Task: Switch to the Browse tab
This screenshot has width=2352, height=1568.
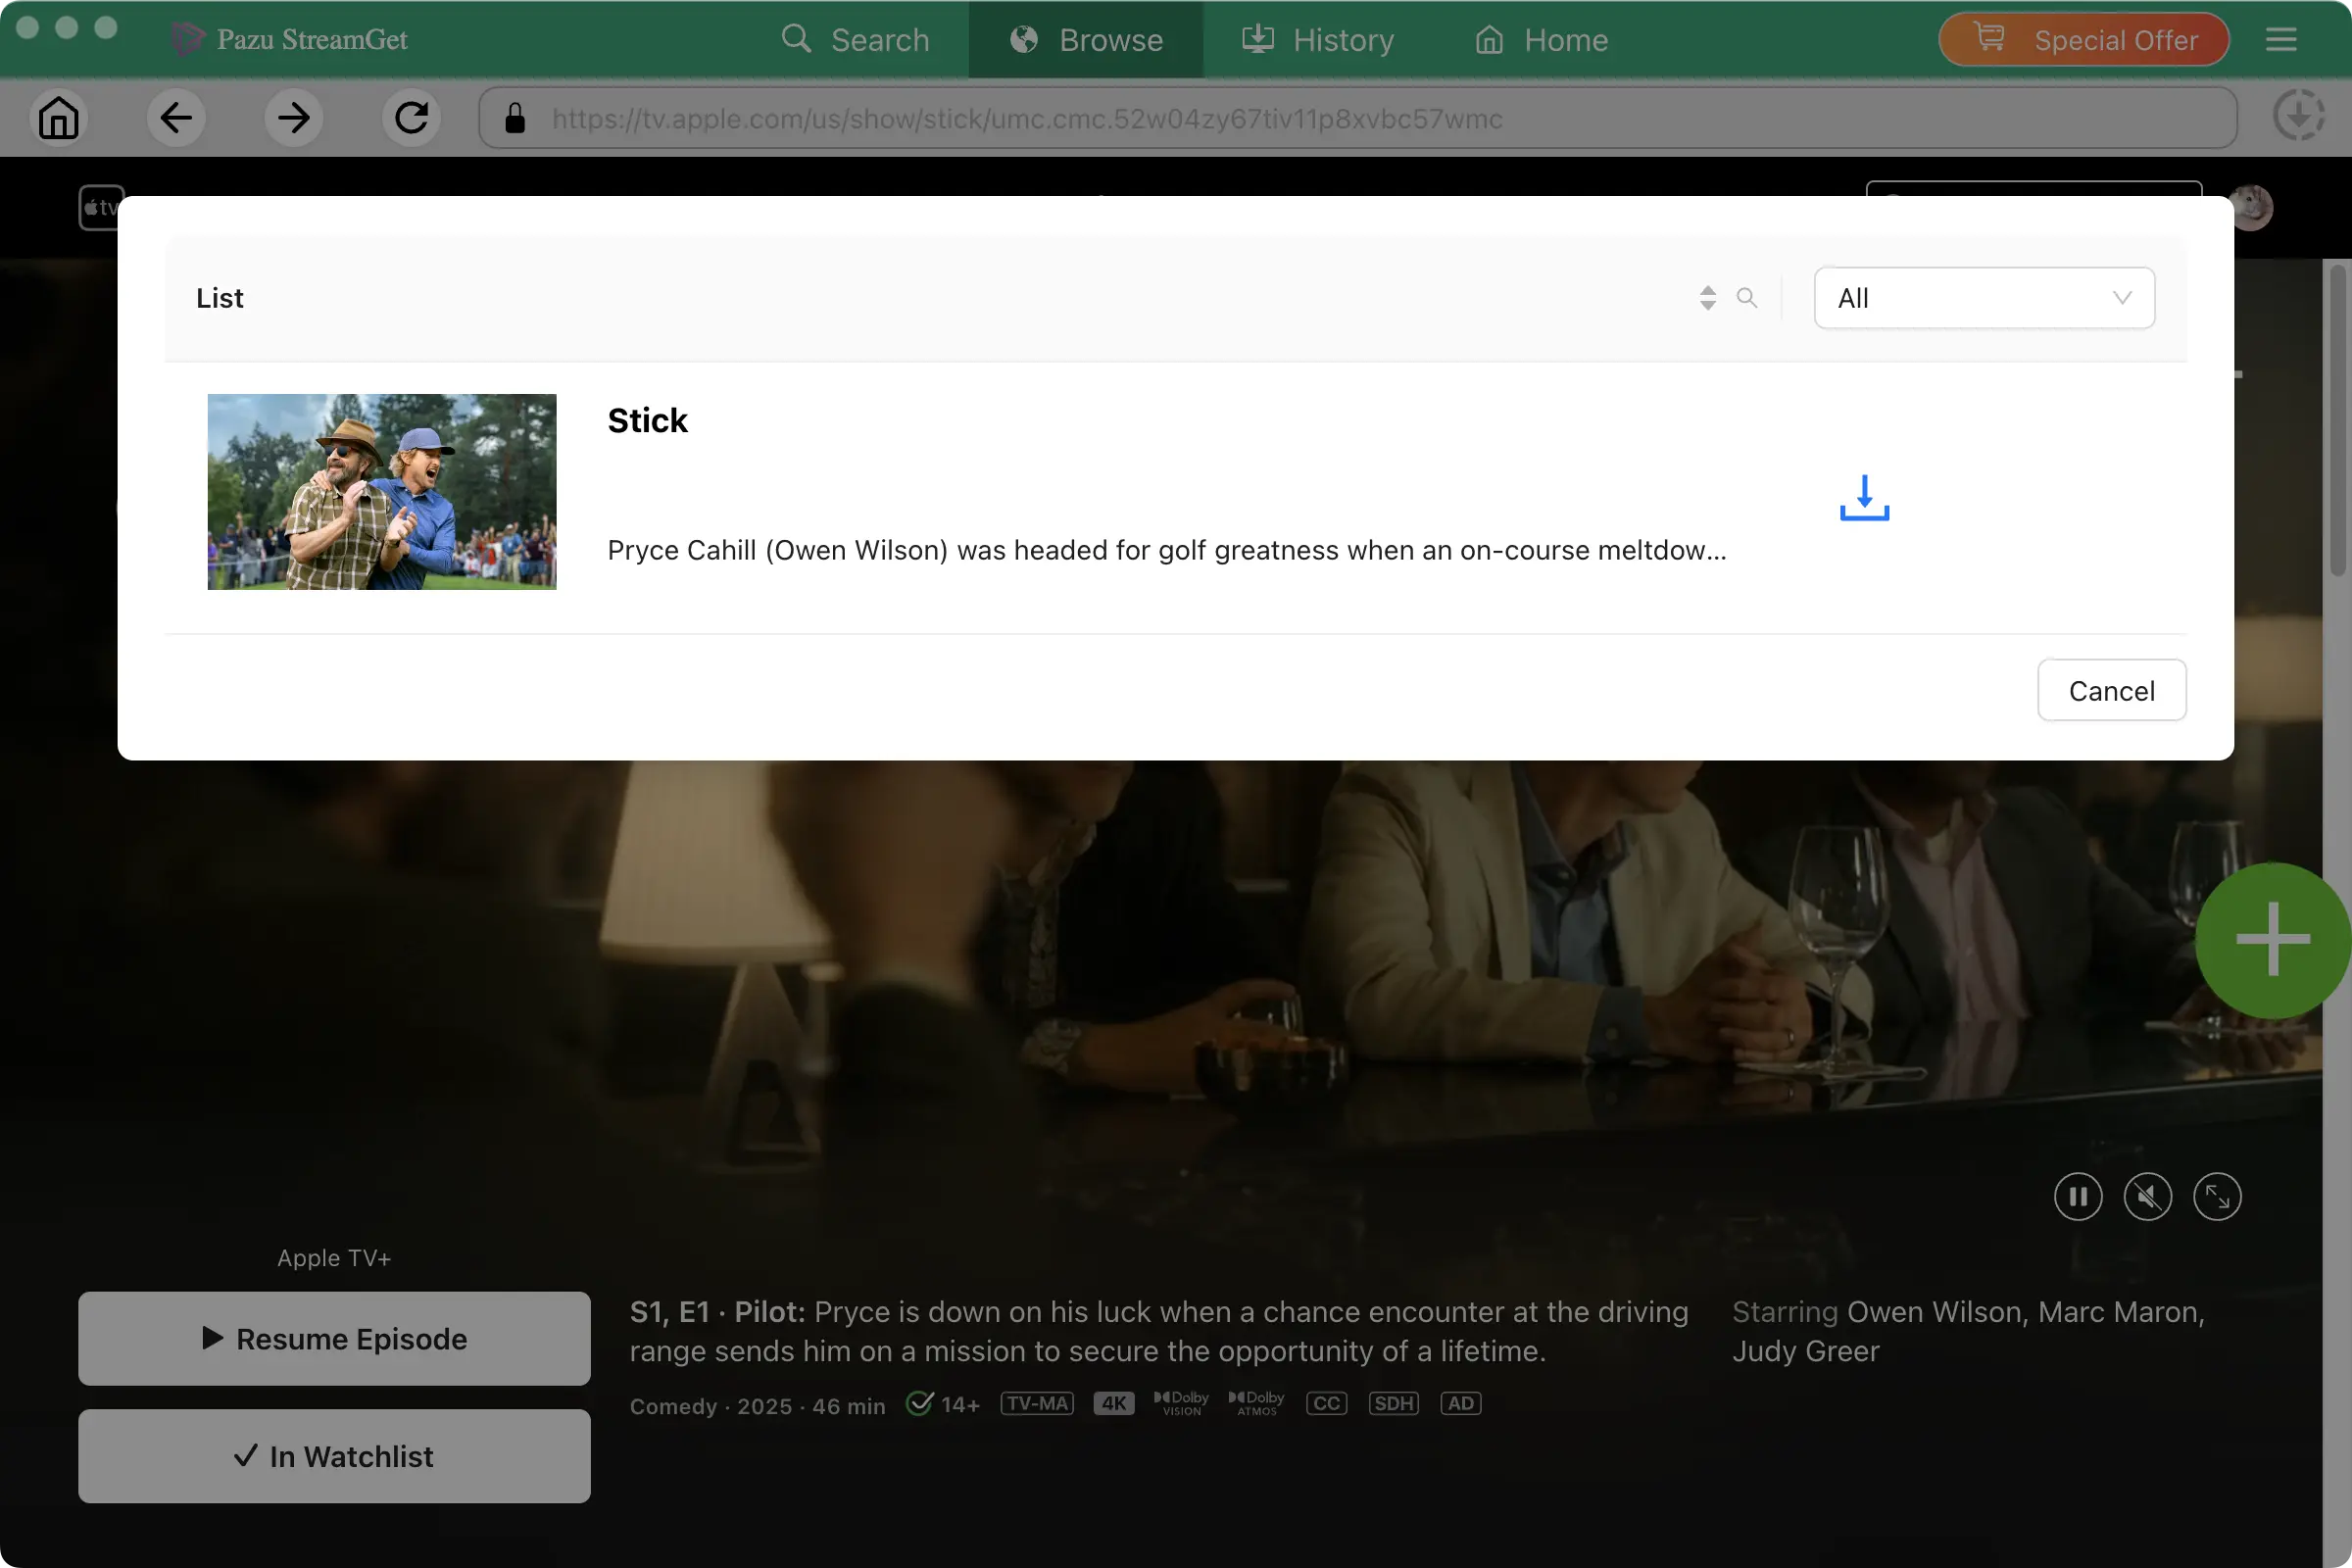Action: tap(1086, 40)
